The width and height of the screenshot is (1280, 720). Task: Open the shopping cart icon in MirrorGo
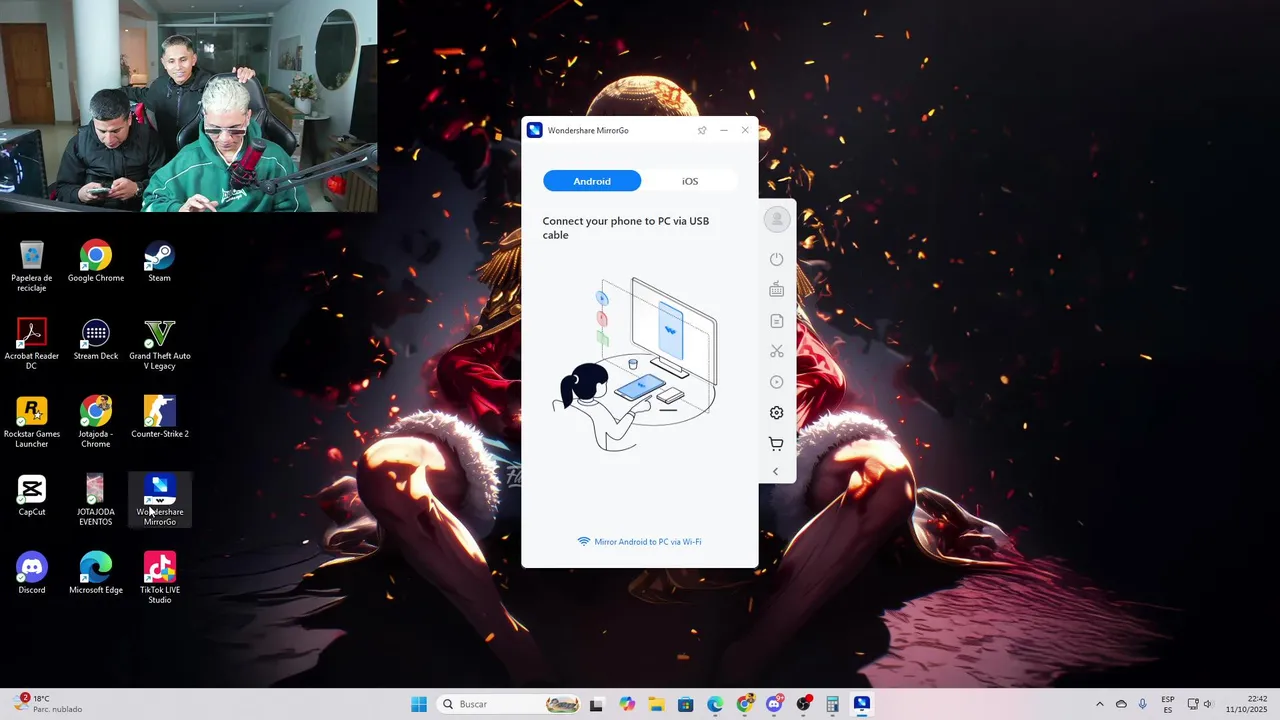(776, 444)
